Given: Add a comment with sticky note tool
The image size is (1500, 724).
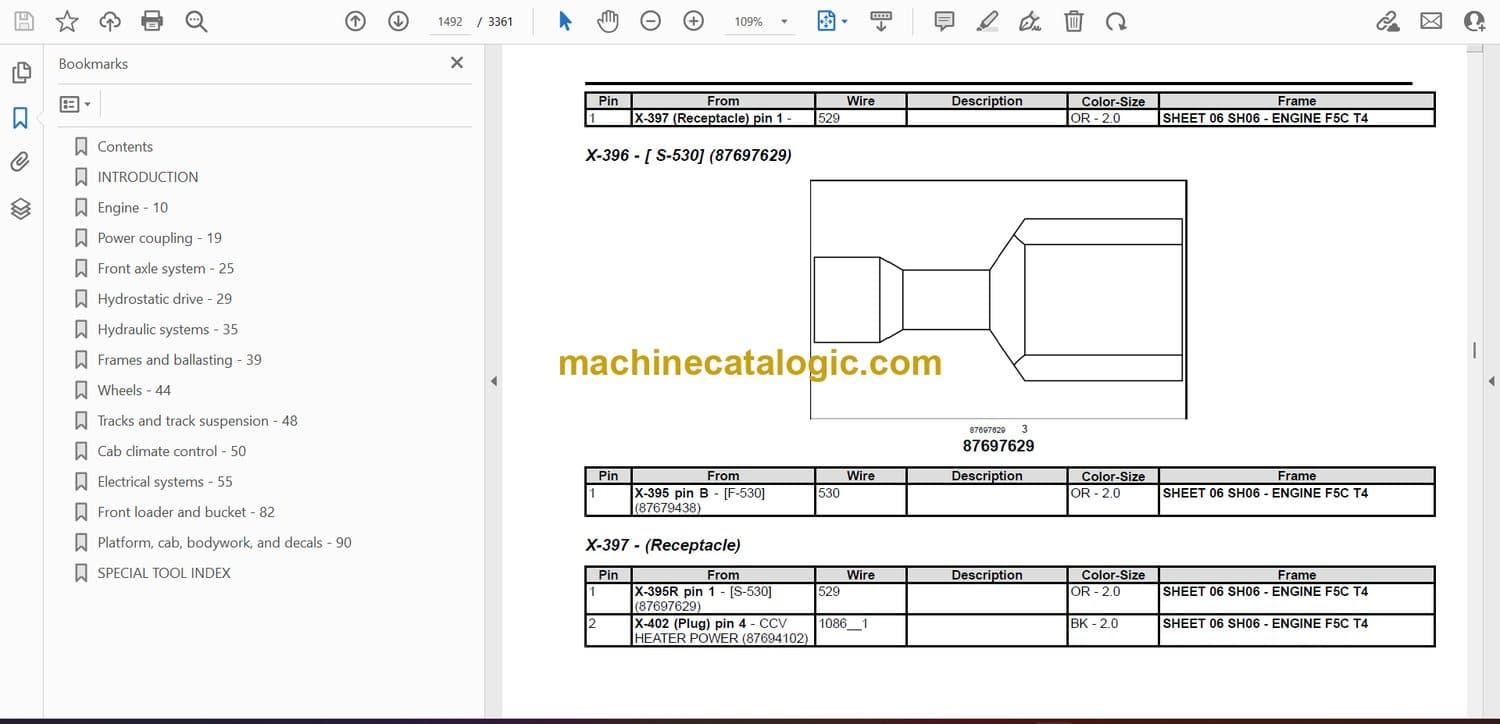Looking at the screenshot, I should point(944,21).
